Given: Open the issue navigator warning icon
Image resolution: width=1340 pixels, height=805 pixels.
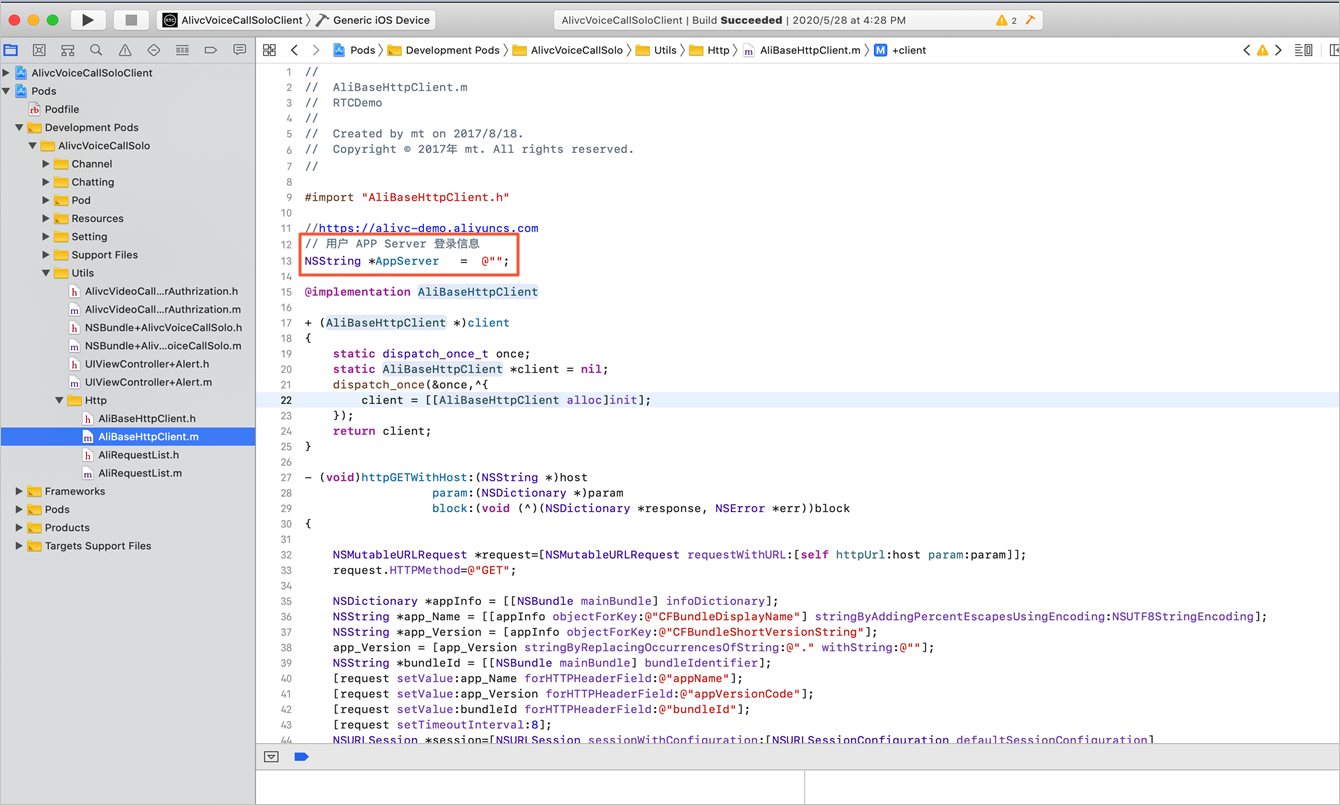Looking at the screenshot, I should tap(125, 50).
